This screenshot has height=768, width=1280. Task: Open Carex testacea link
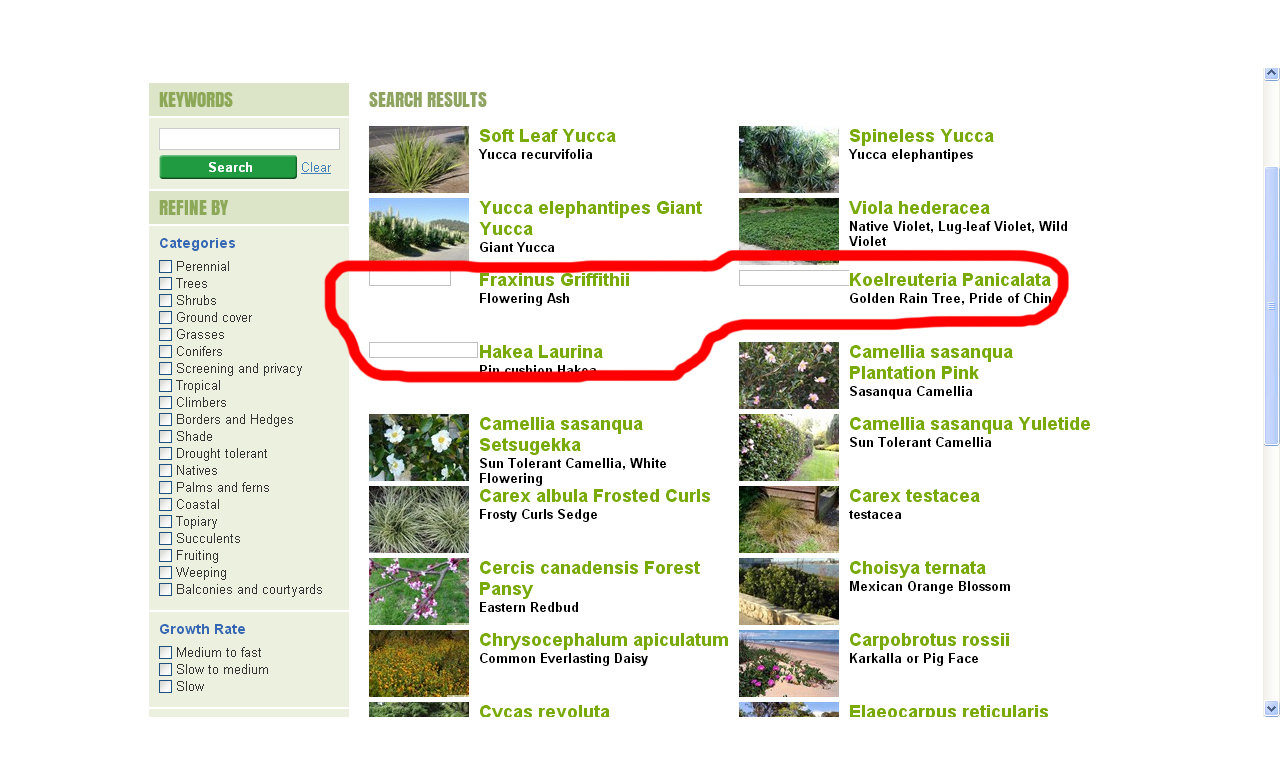coord(914,496)
